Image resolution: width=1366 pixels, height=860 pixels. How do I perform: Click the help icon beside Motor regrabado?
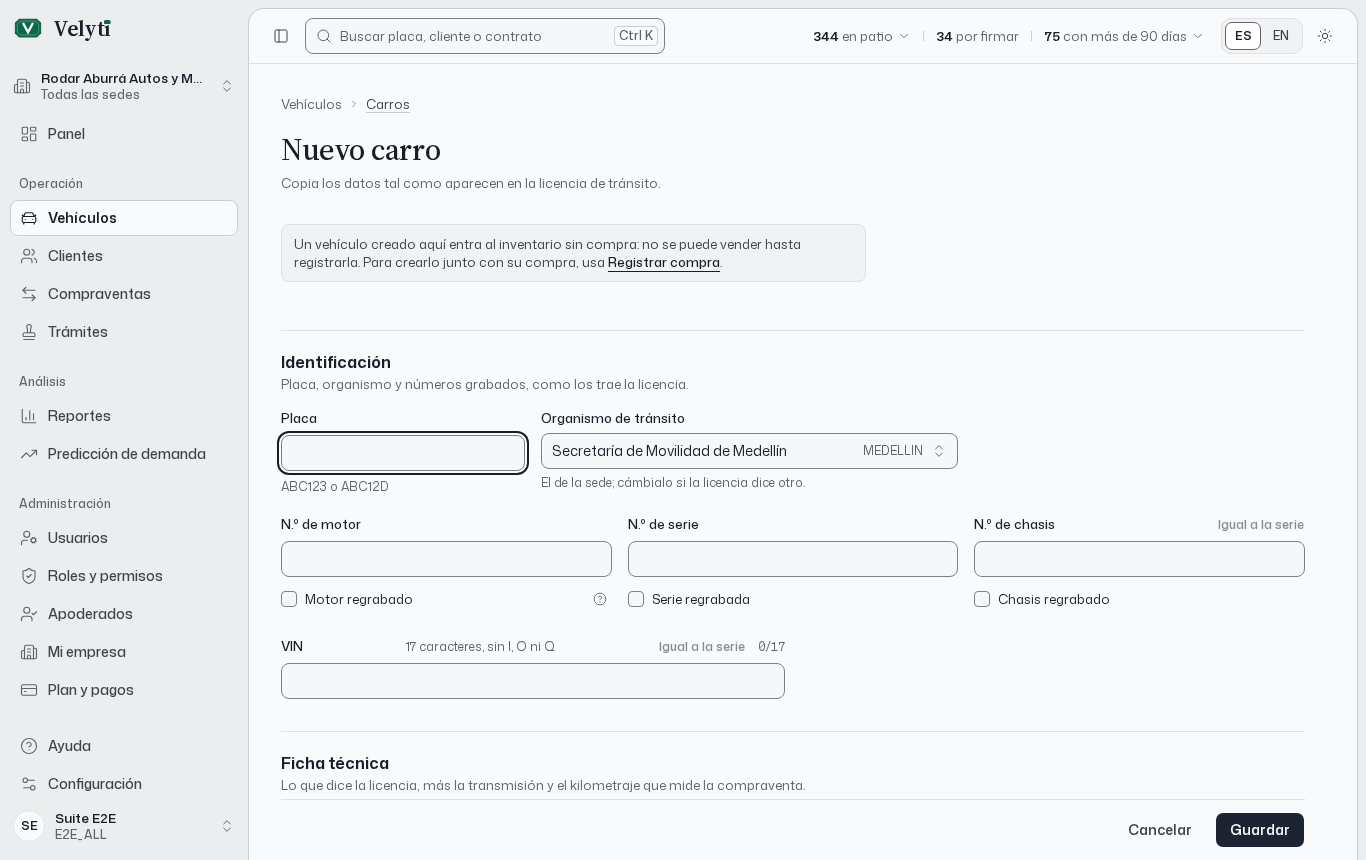pyautogui.click(x=600, y=599)
